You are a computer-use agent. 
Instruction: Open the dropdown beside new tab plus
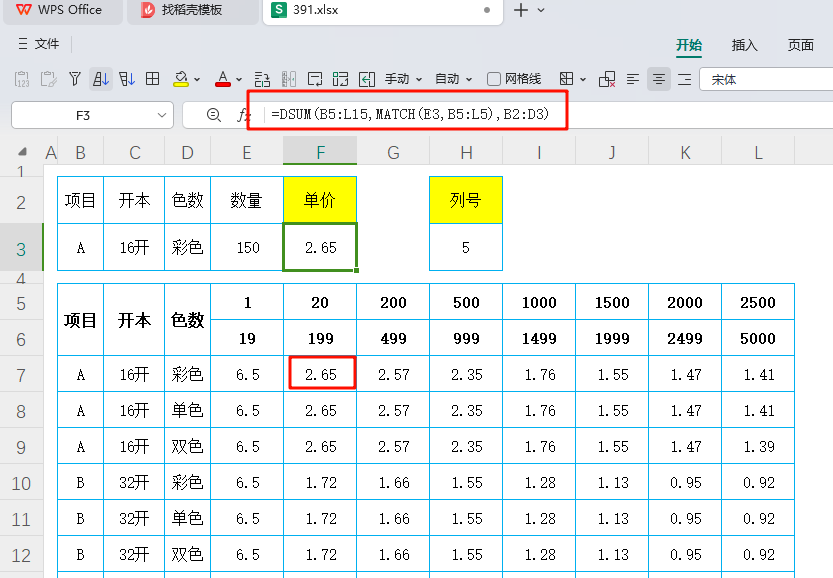(541, 10)
